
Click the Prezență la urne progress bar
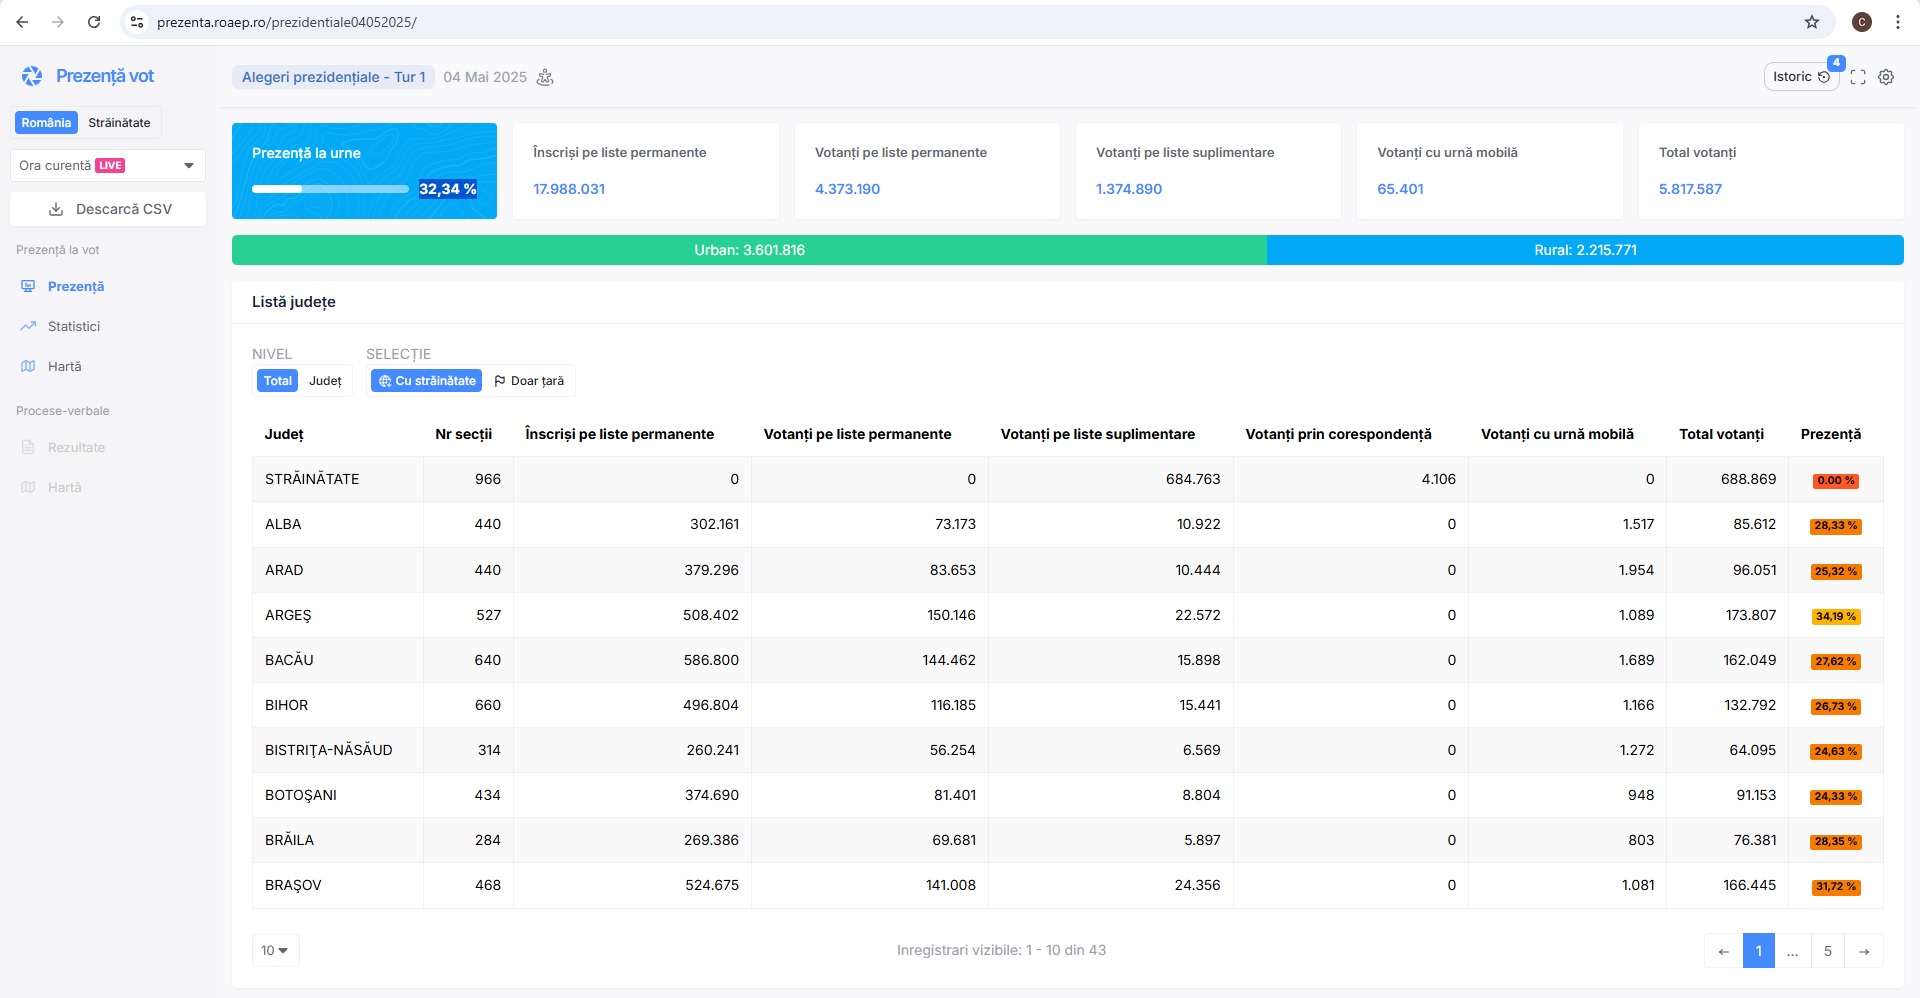[x=330, y=189]
